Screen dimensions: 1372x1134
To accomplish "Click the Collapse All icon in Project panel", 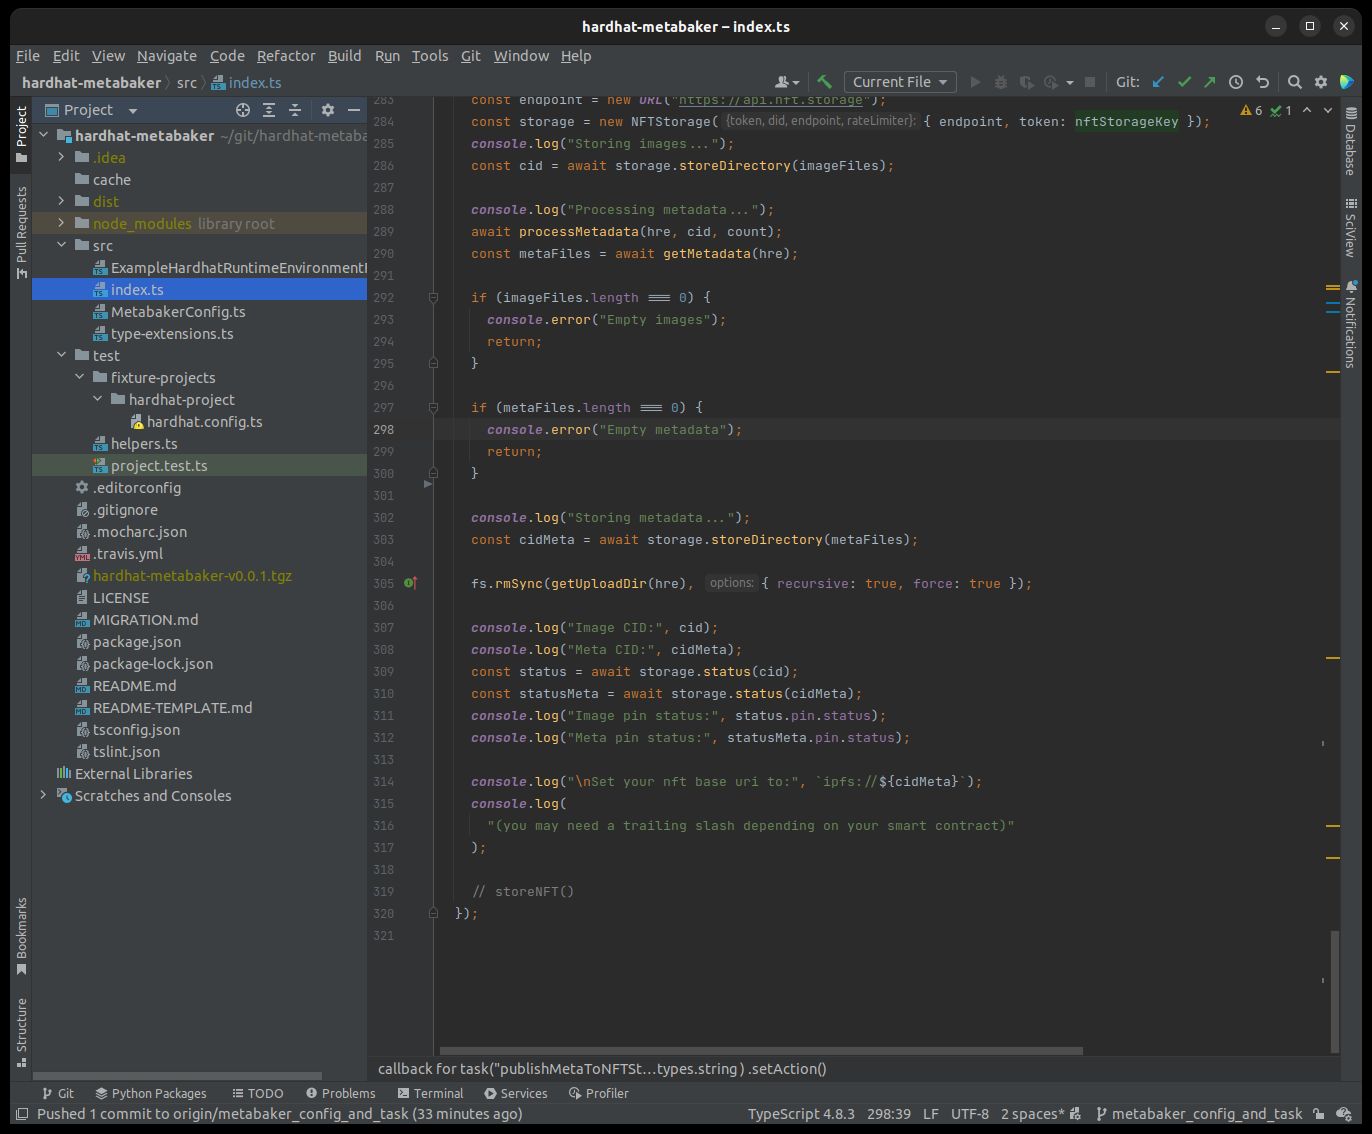I will pyautogui.click(x=294, y=110).
